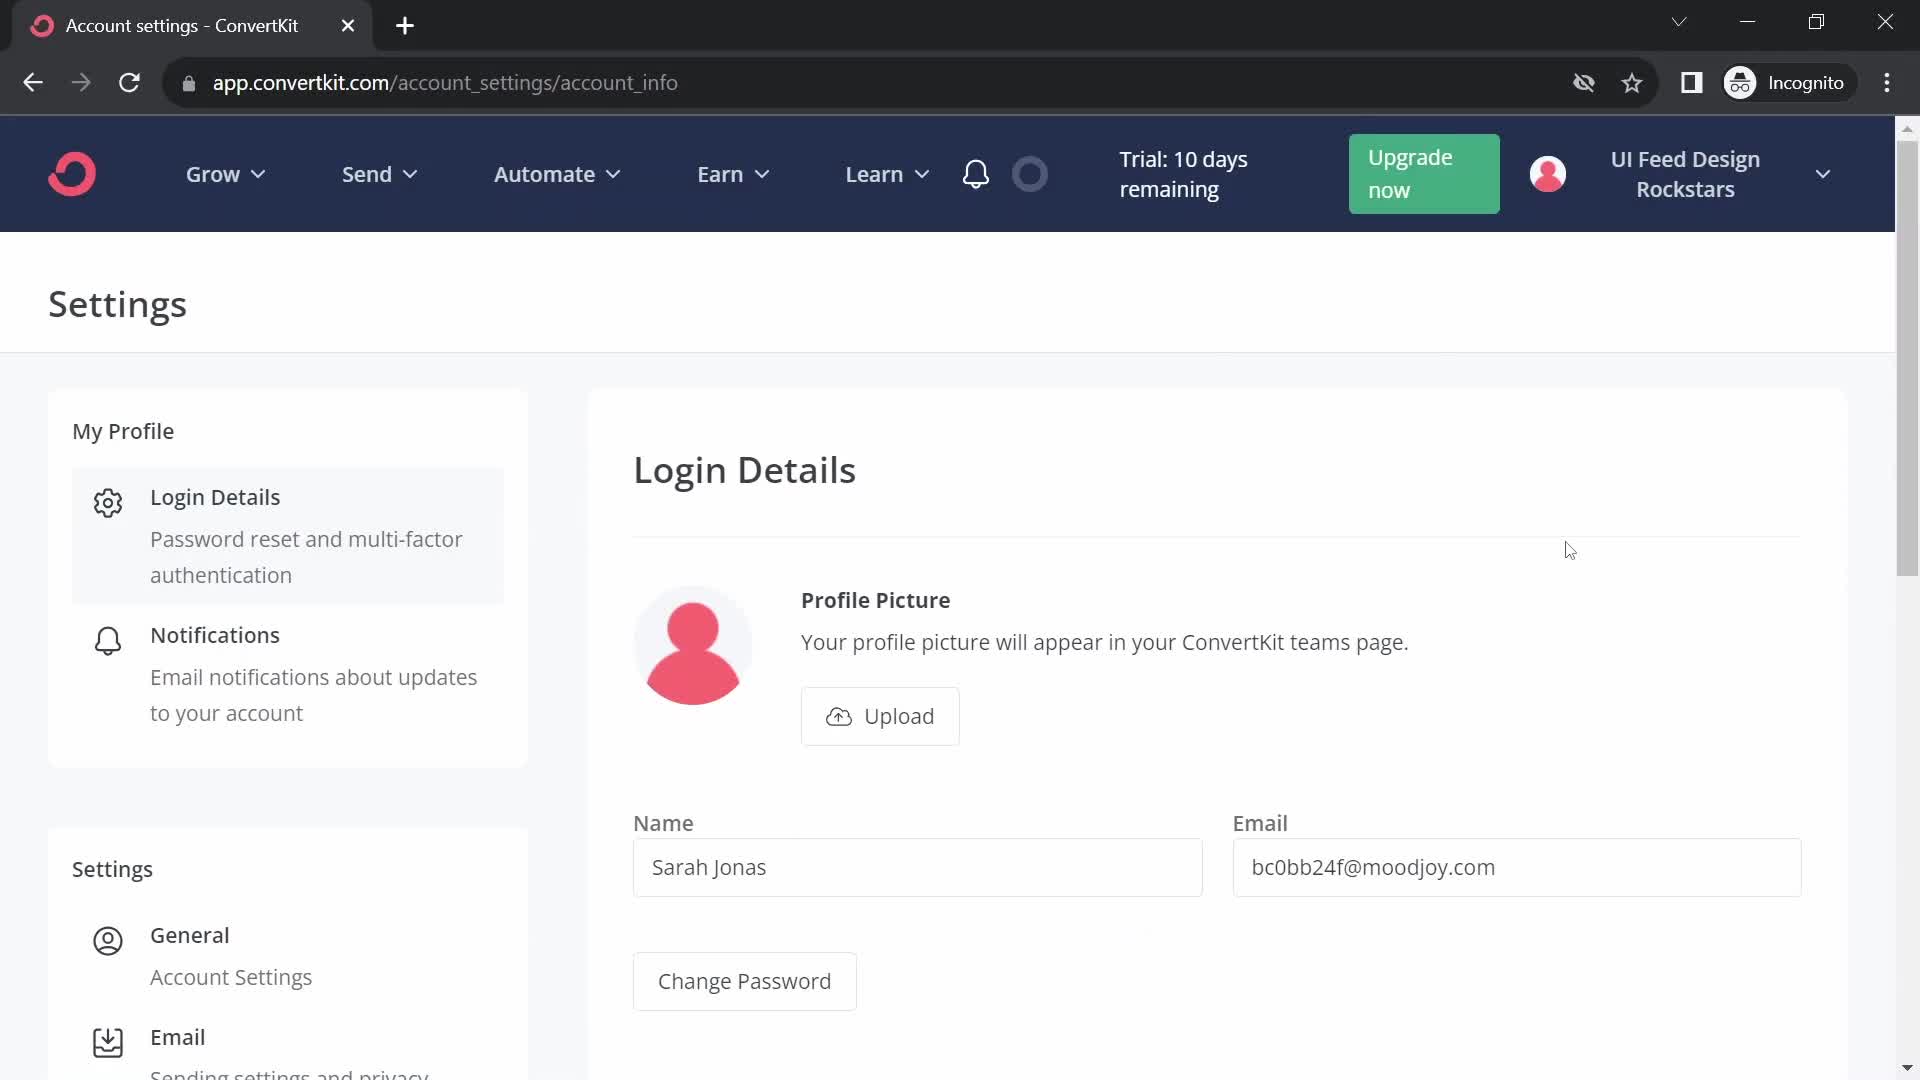Screen dimensions: 1920x1080
Task: Open the browser side panel icon
Action: pos(1692,83)
